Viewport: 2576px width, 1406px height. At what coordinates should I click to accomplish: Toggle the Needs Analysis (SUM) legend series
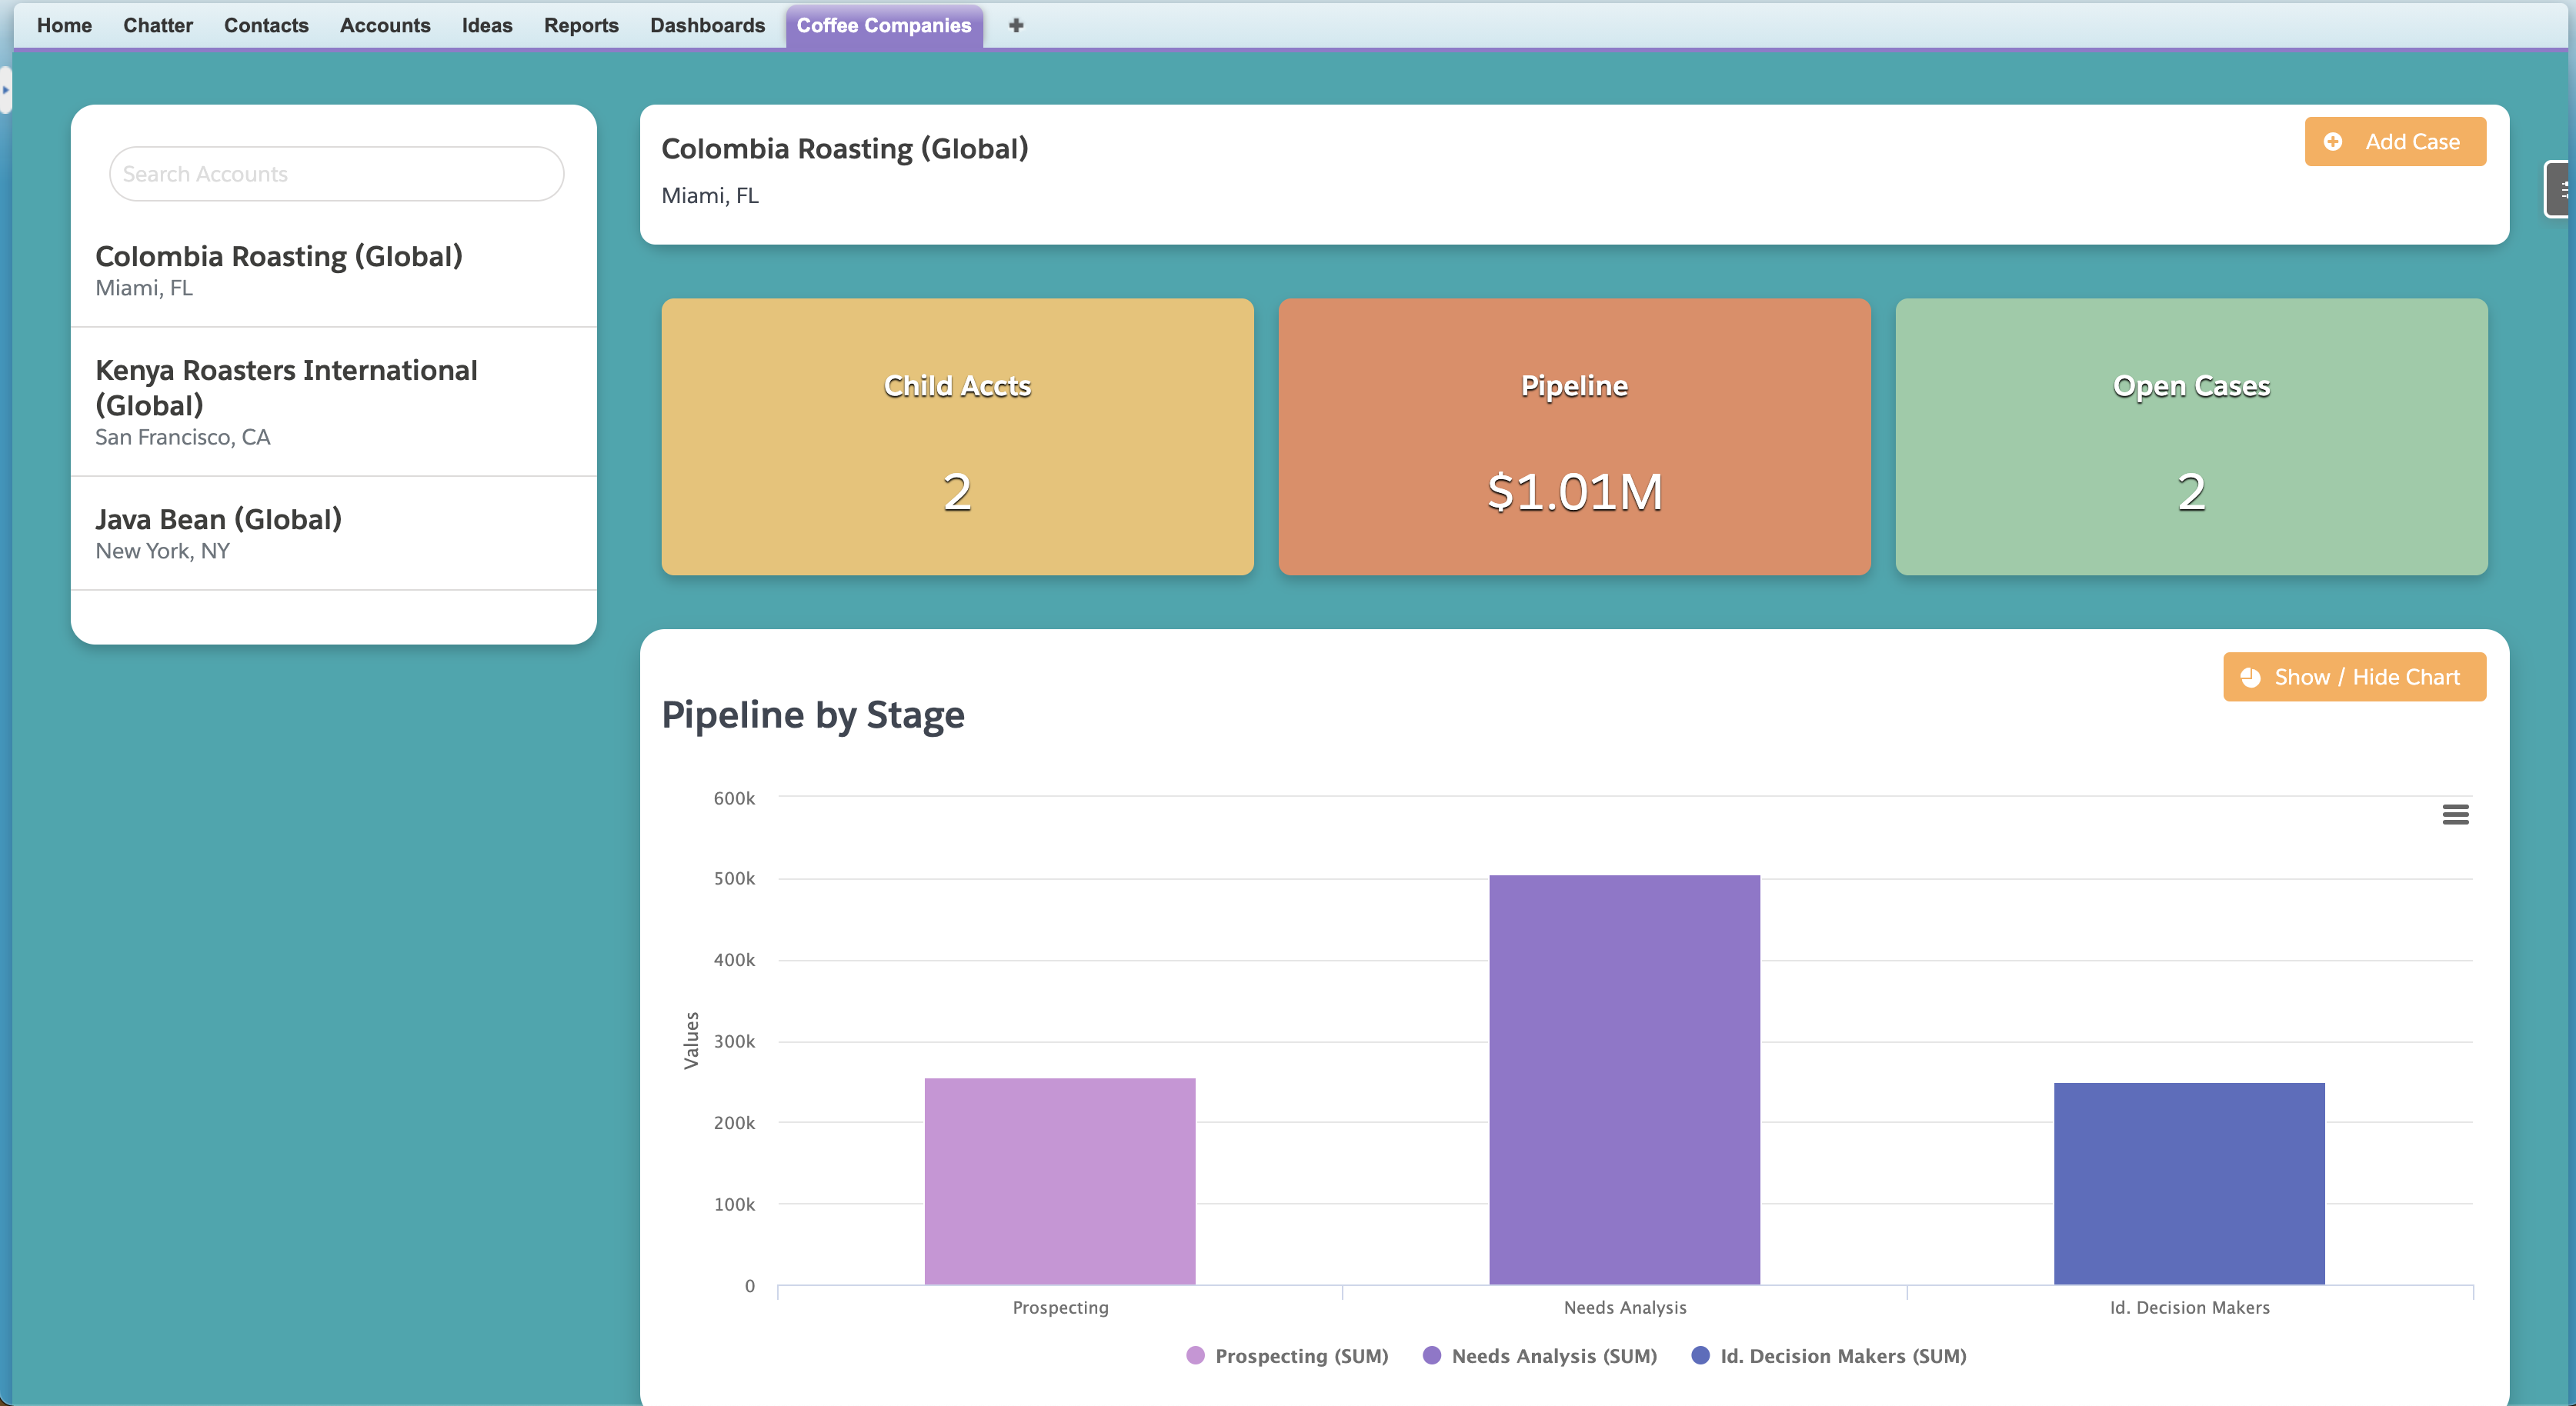[x=1540, y=1356]
